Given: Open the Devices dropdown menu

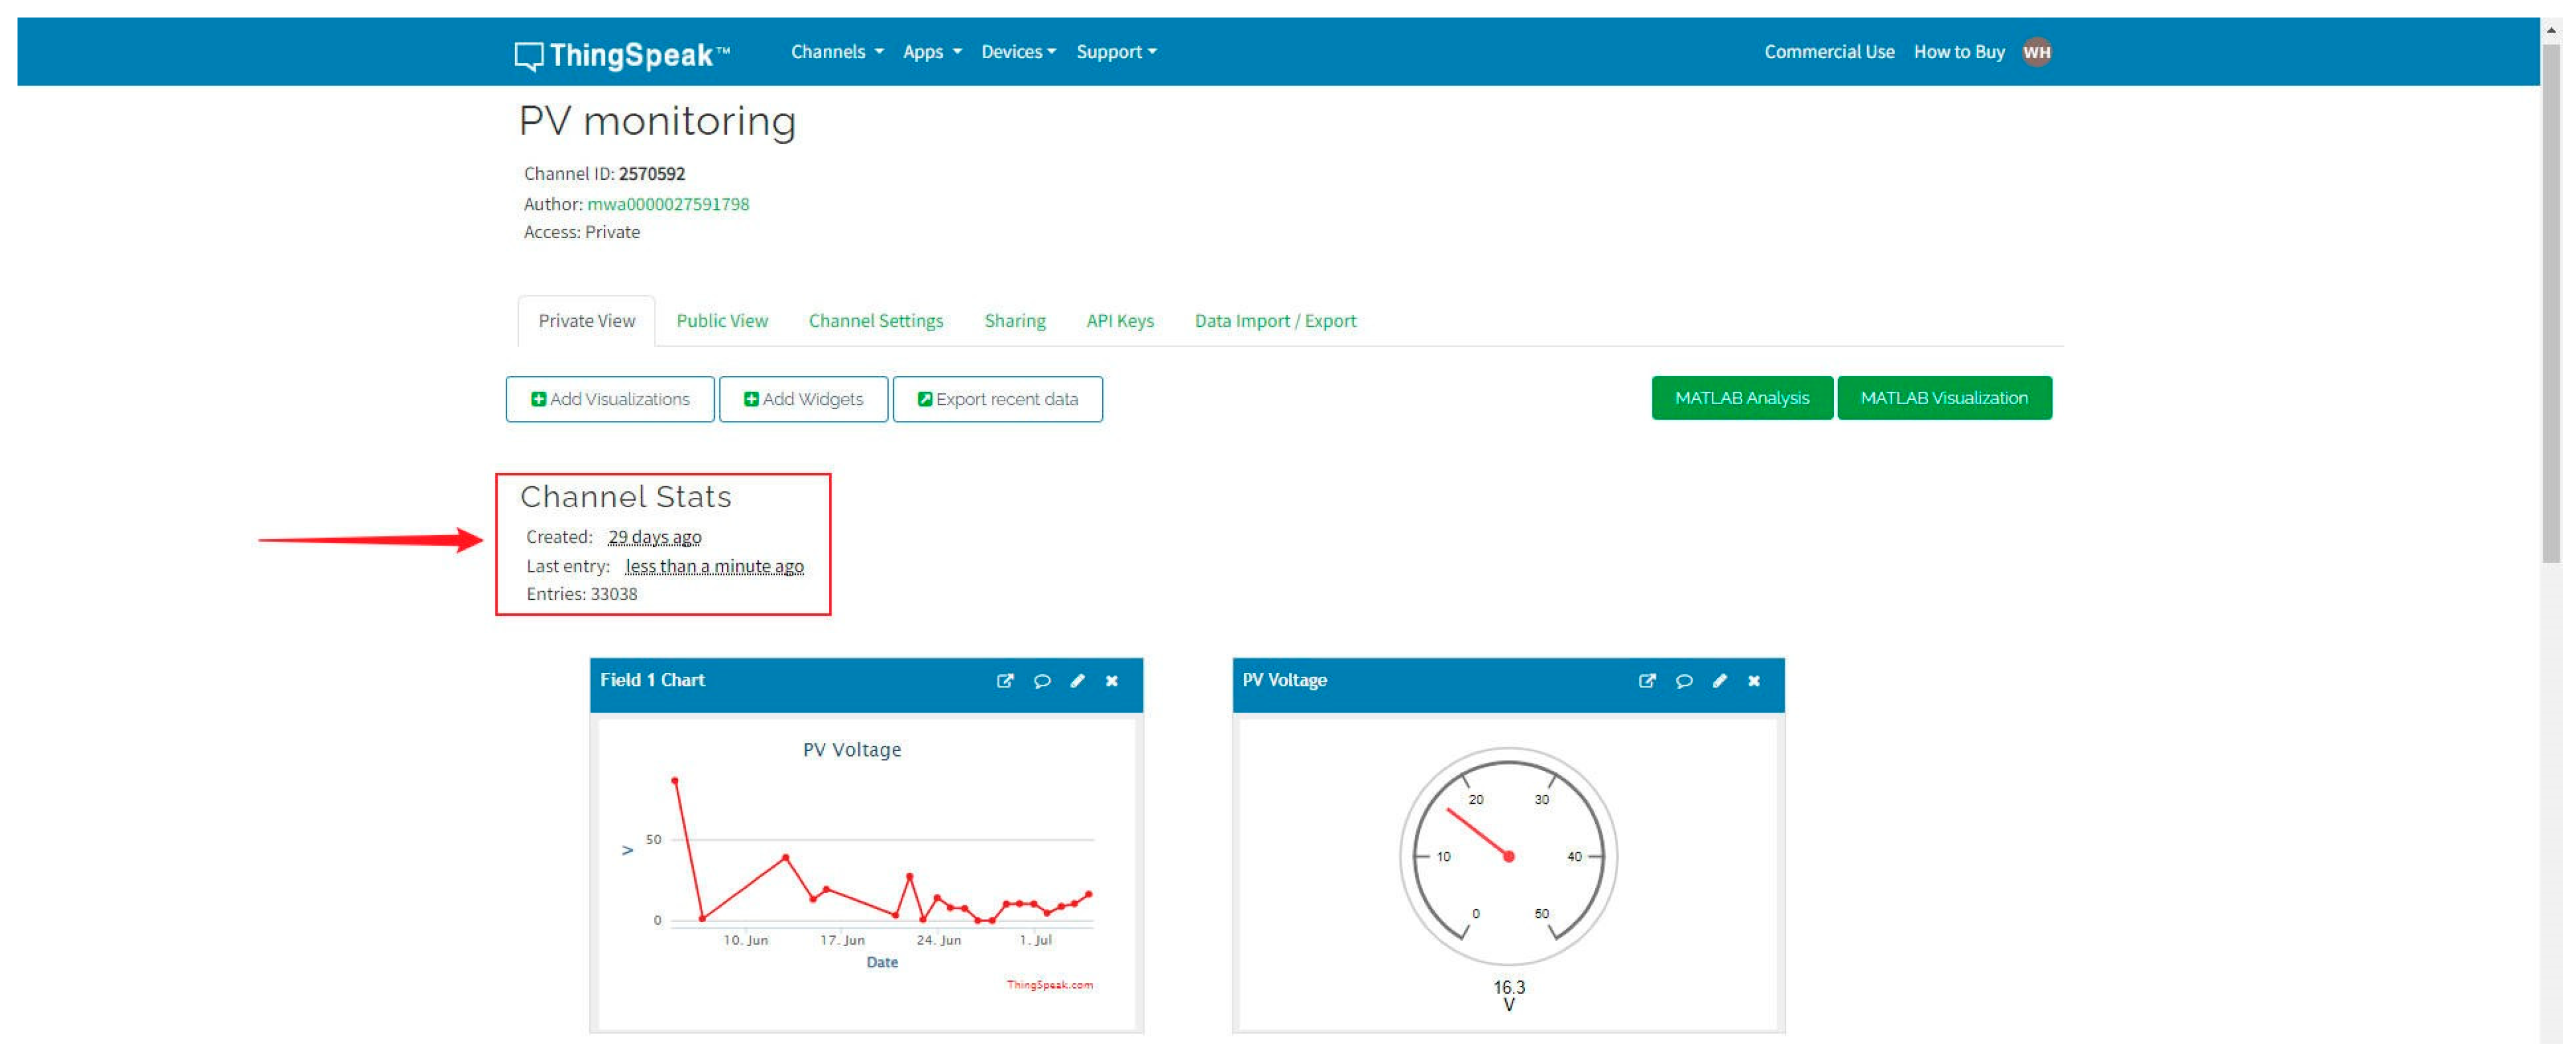Looking at the screenshot, I should coord(1017,52).
